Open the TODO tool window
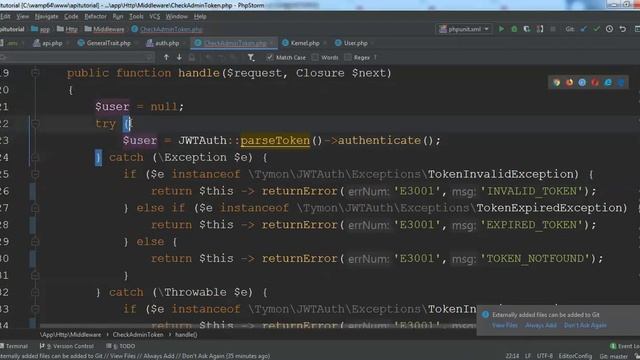This screenshot has height=360, width=640. tap(120, 346)
